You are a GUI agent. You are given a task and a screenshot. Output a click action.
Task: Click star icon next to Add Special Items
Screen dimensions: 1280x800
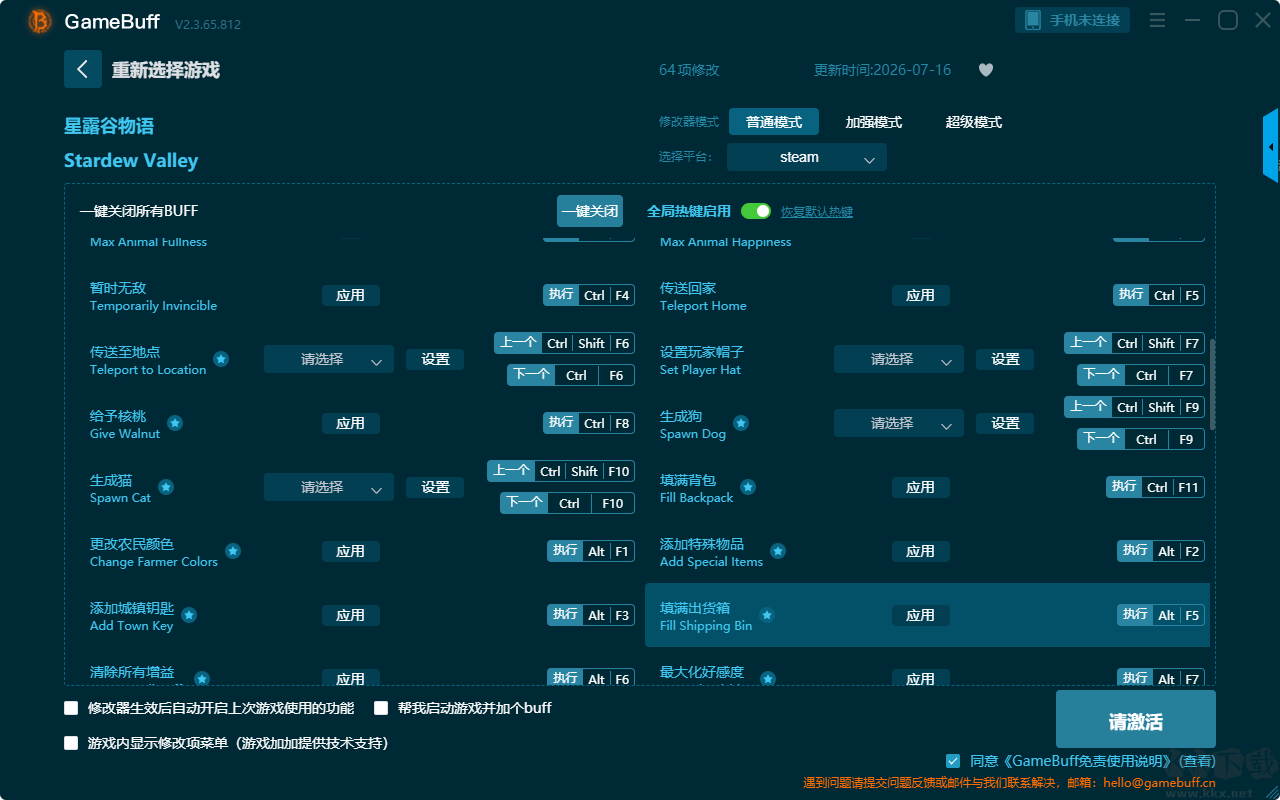(778, 551)
